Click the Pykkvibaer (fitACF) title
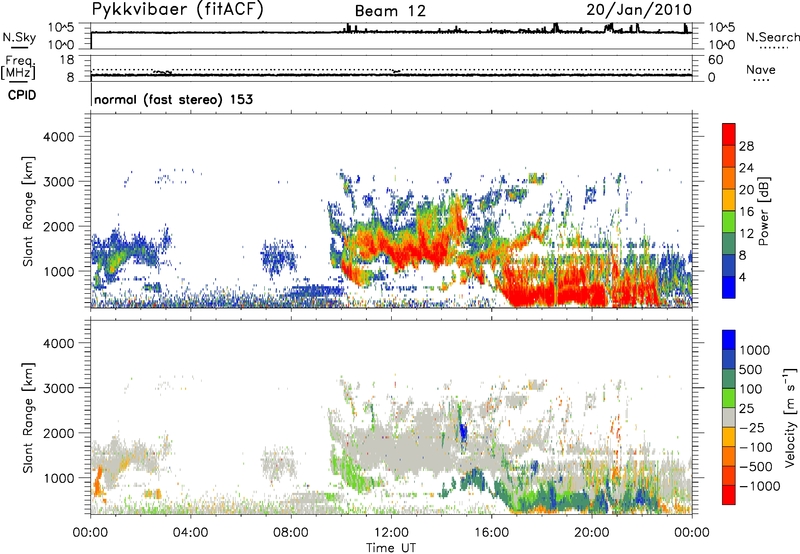 coord(177,10)
